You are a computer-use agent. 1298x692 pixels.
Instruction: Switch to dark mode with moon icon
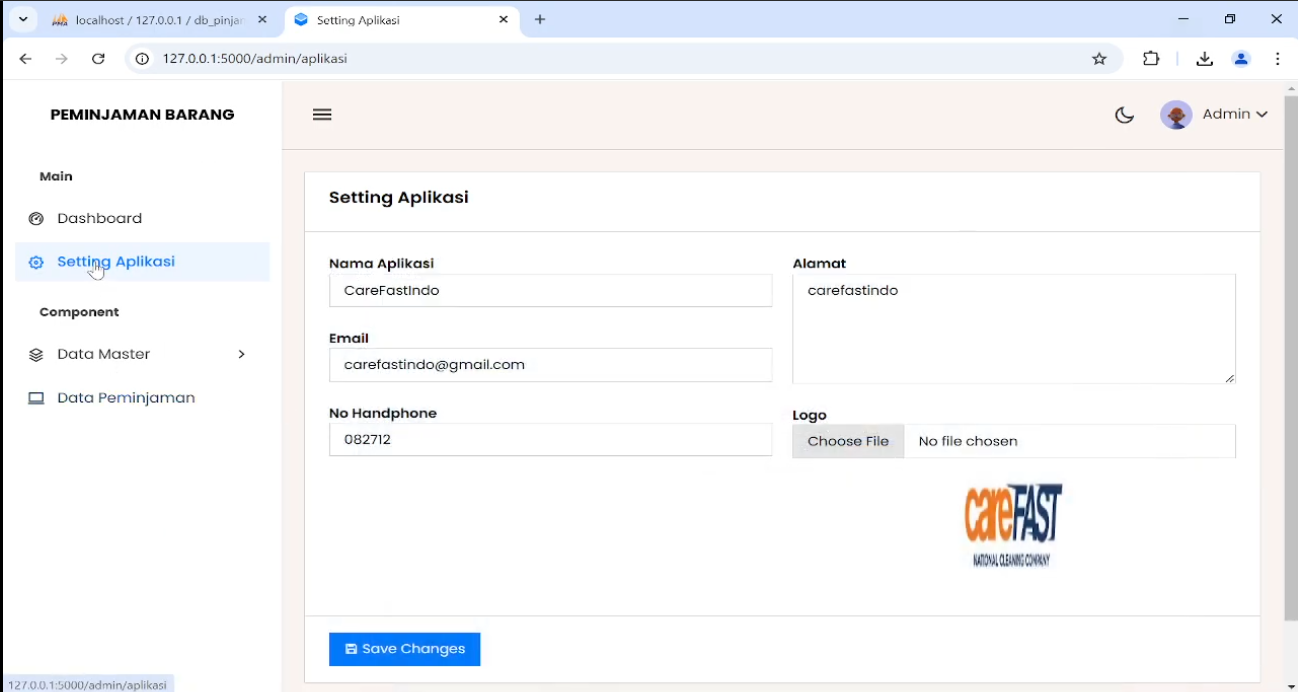pos(1124,115)
